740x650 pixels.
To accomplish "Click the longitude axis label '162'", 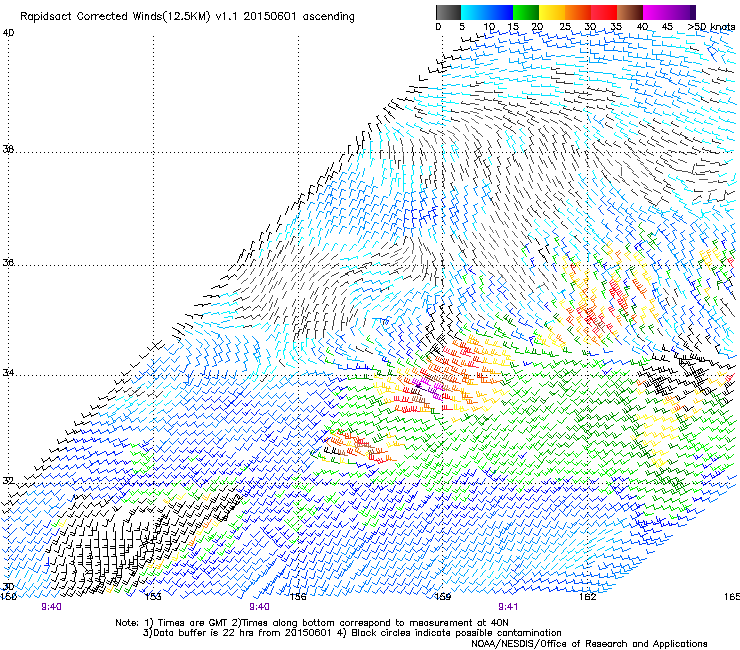I will pyautogui.click(x=588, y=597).
